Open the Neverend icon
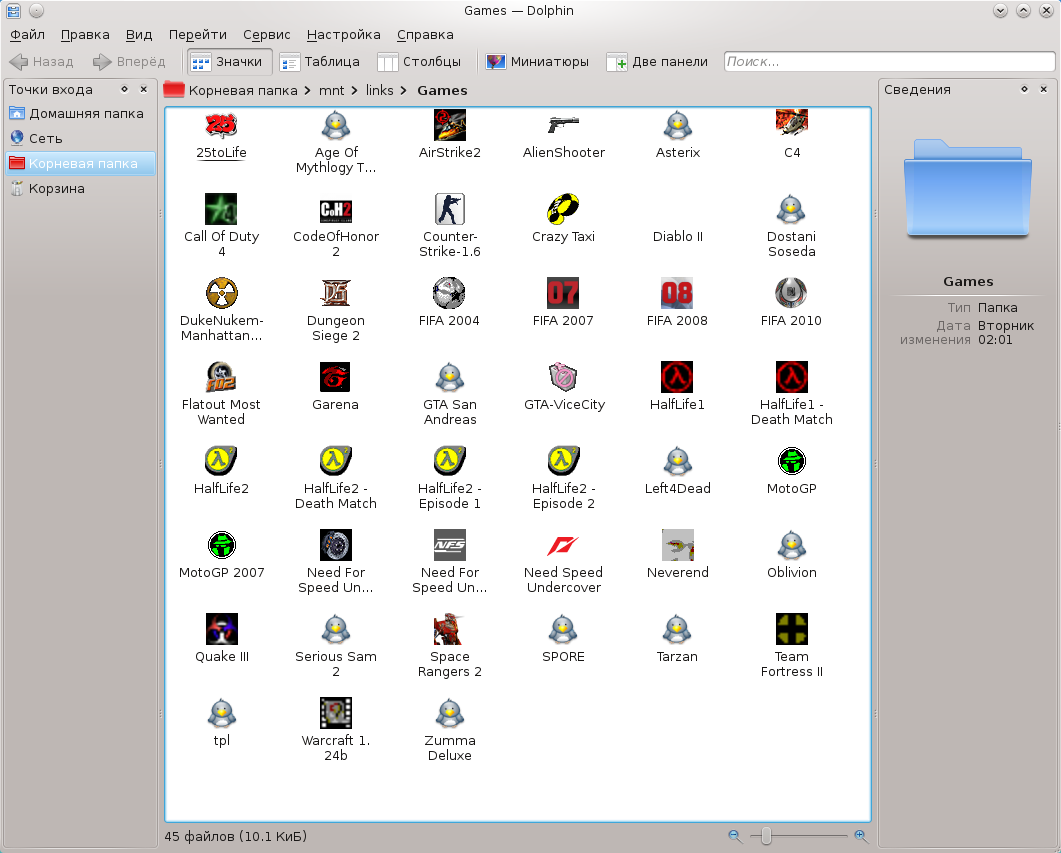This screenshot has width=1061, height=853. click(x=677, y=545)
